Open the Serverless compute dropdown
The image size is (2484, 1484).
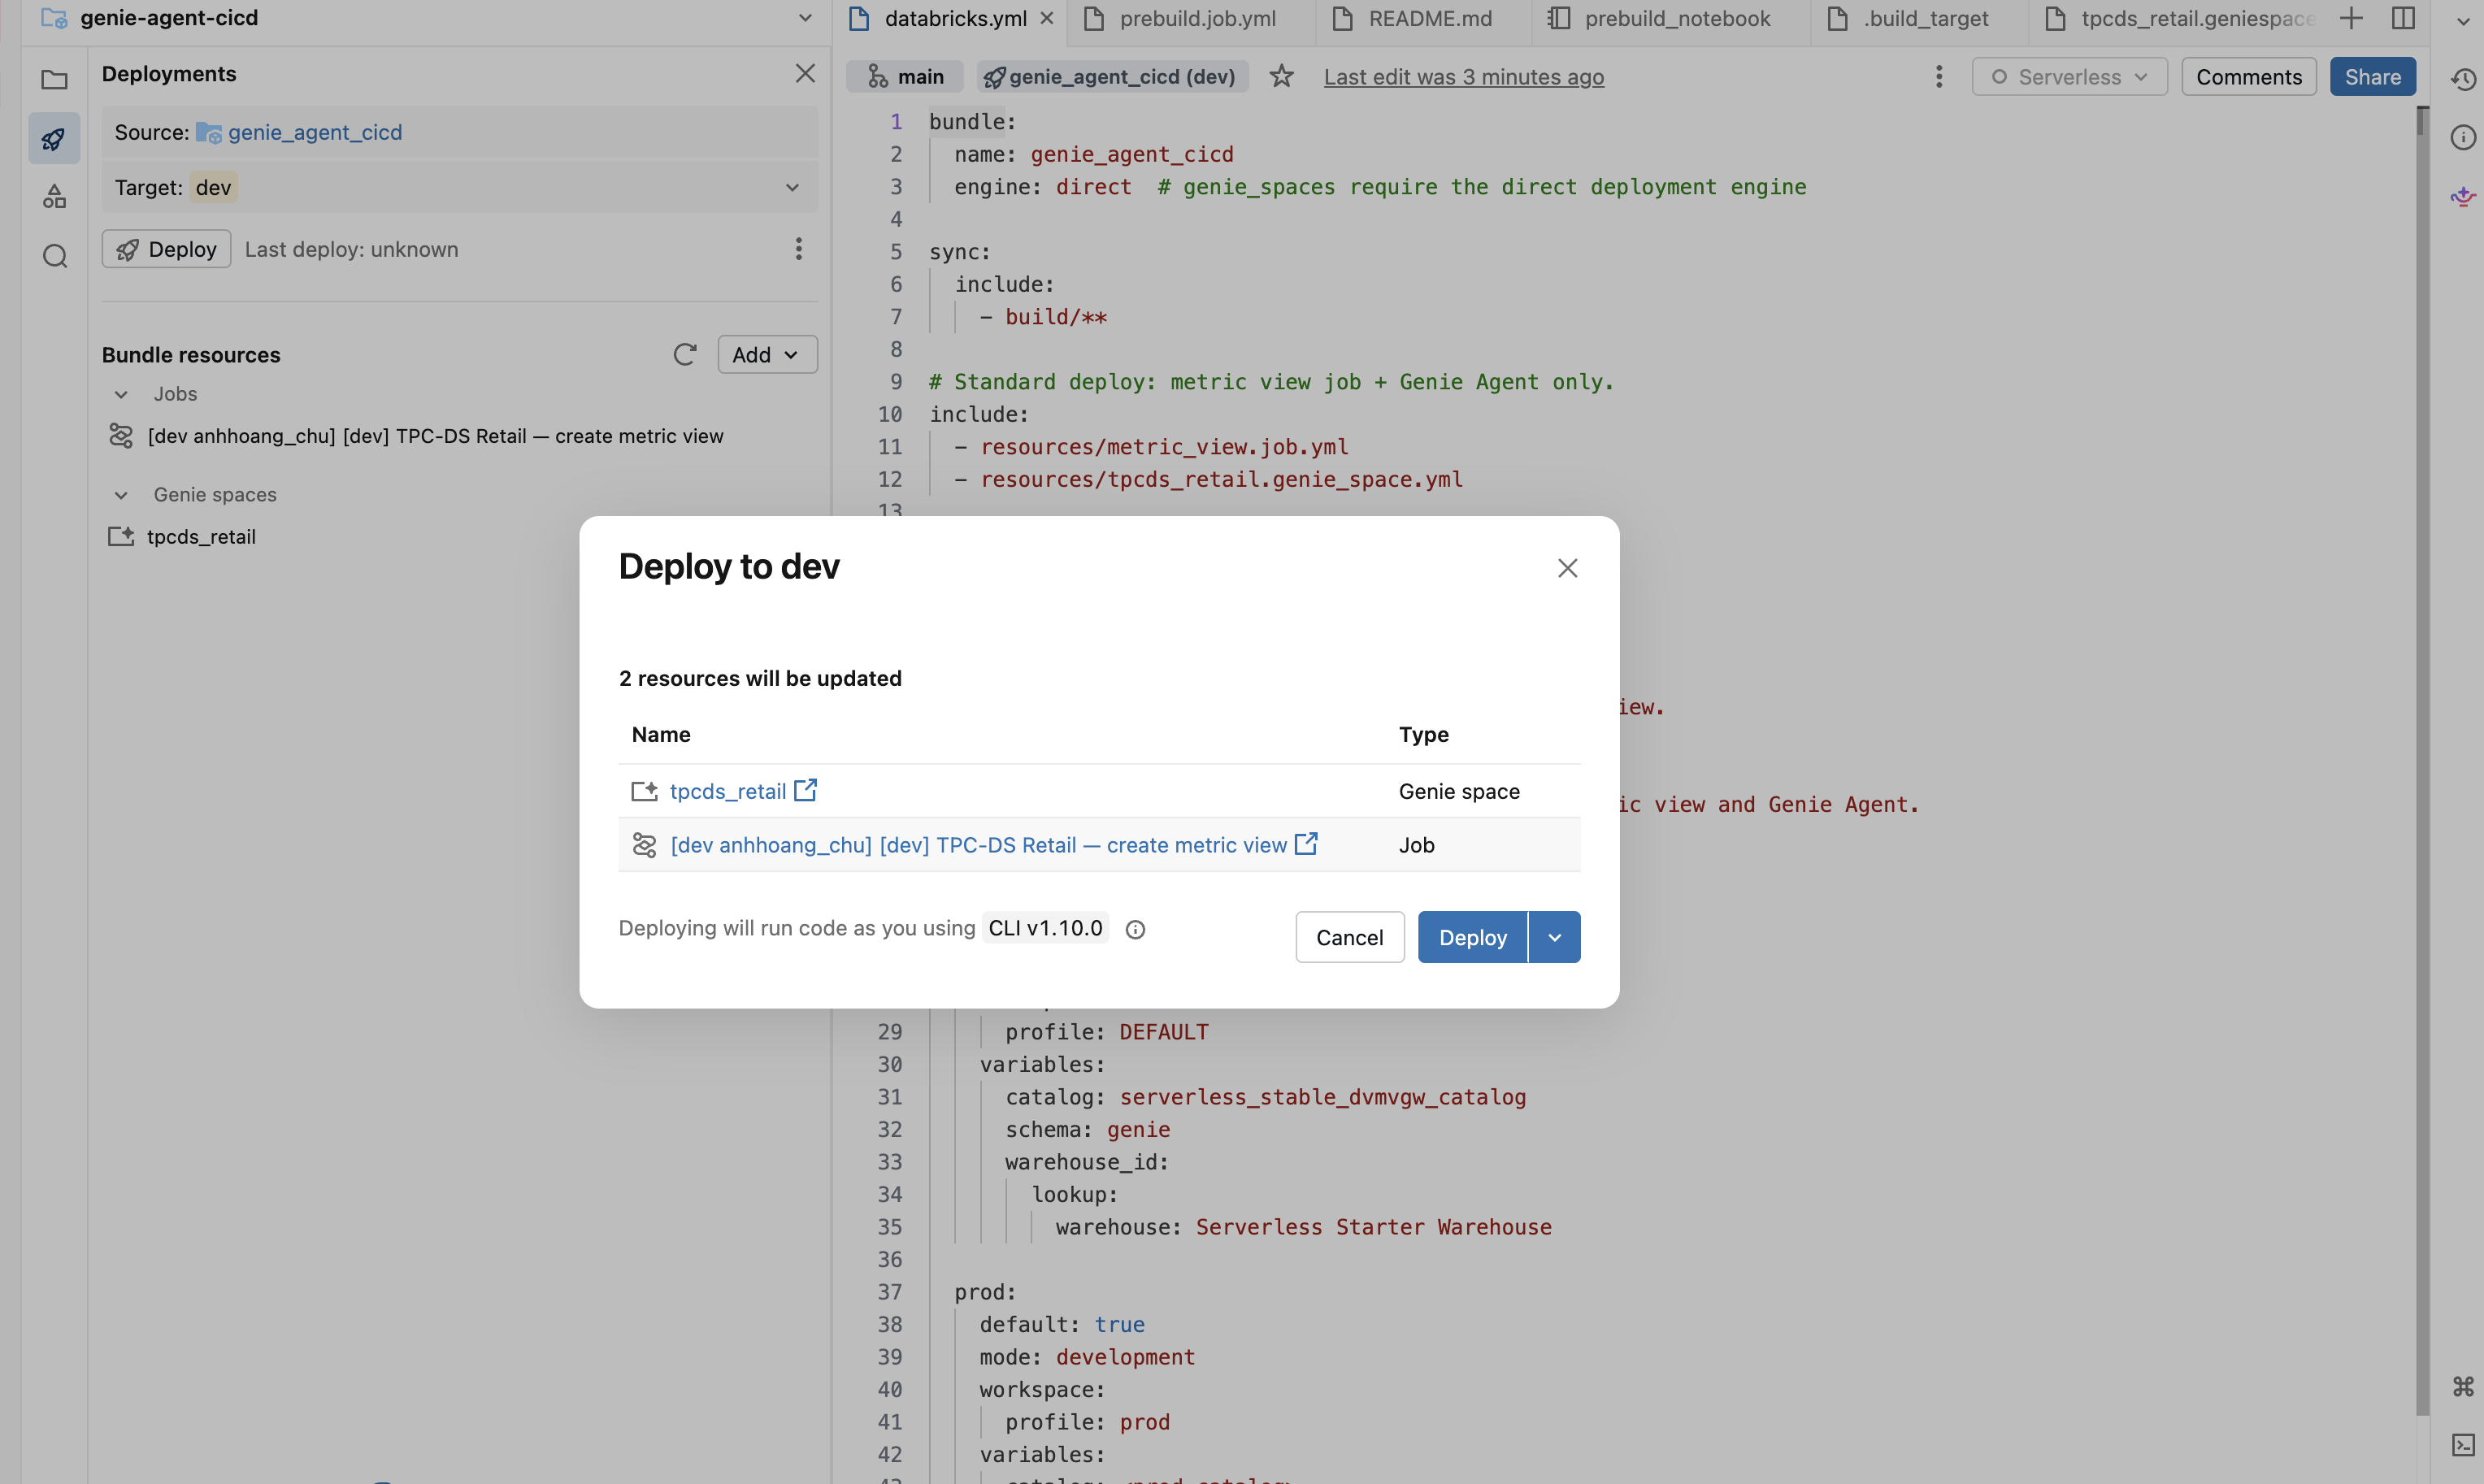2069,76
